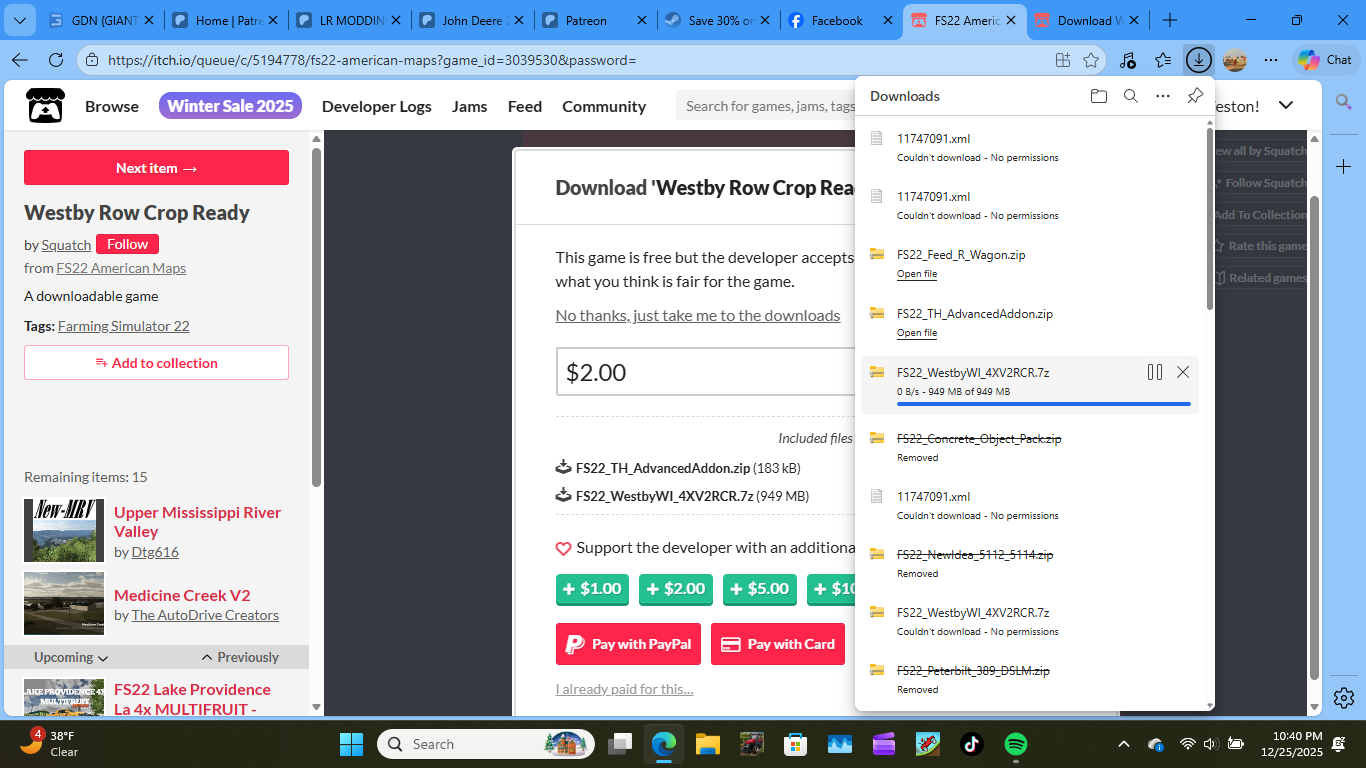Open browser Settings and more menu

click(1271, 60)
